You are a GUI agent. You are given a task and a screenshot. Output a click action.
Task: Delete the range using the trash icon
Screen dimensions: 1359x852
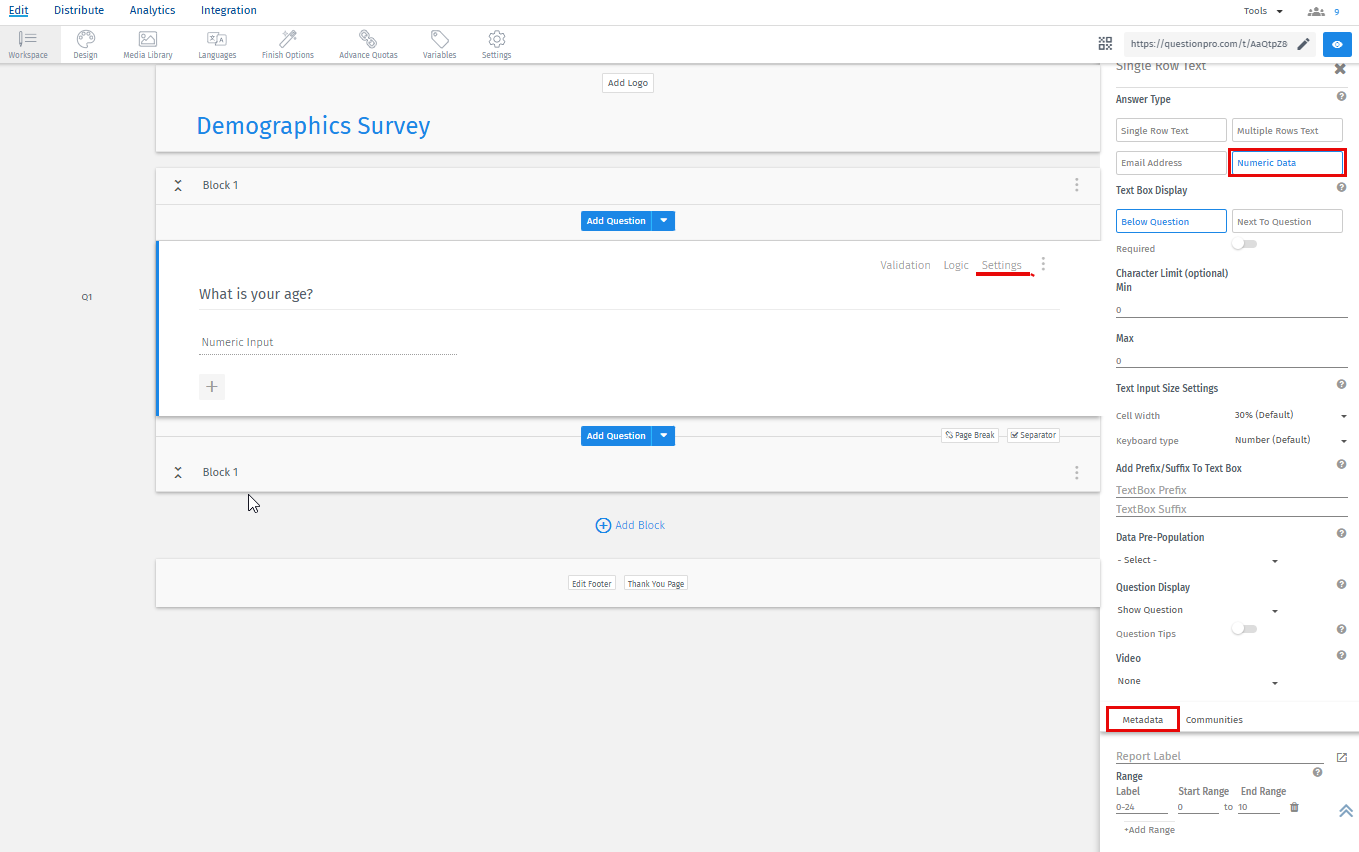(x=1293, y=806)
